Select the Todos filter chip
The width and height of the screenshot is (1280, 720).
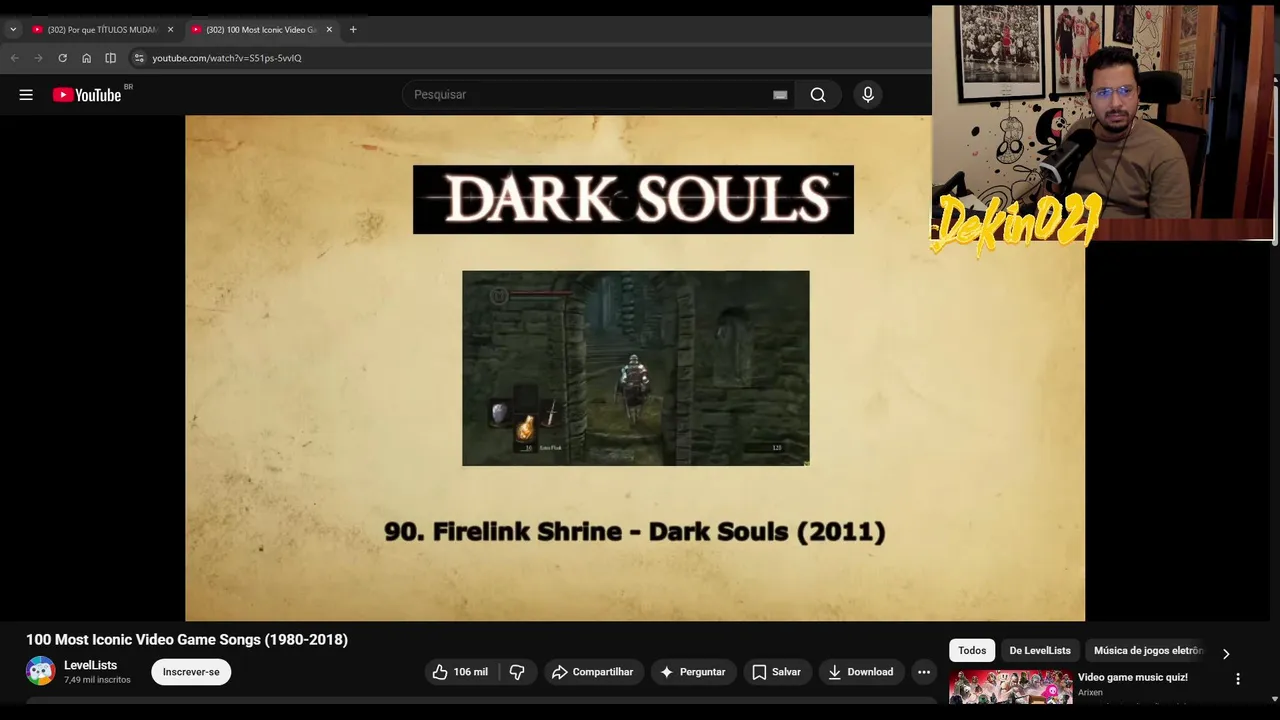click(x=972, y=651)
